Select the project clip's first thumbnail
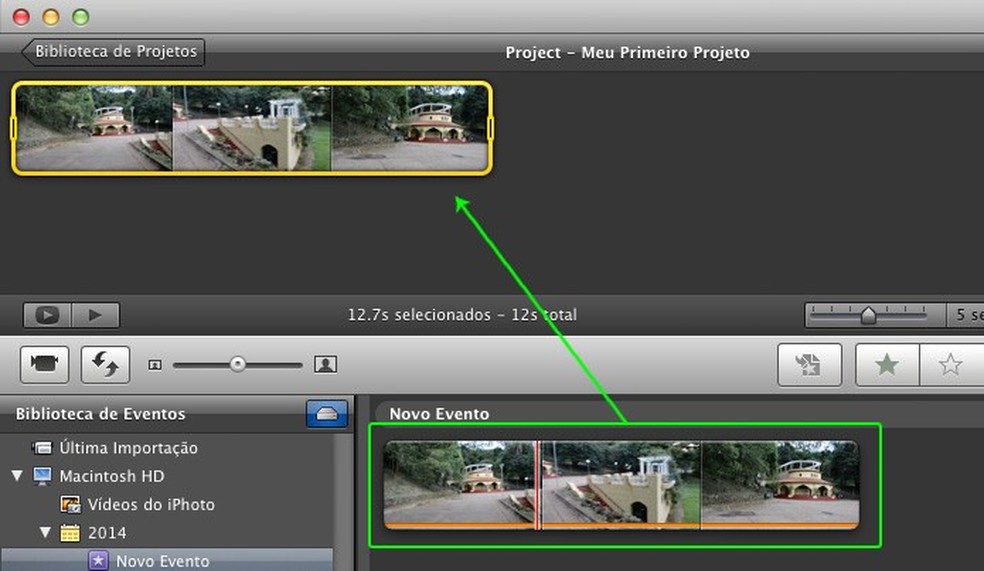This screenshot has width=984, height=571. 94,128
